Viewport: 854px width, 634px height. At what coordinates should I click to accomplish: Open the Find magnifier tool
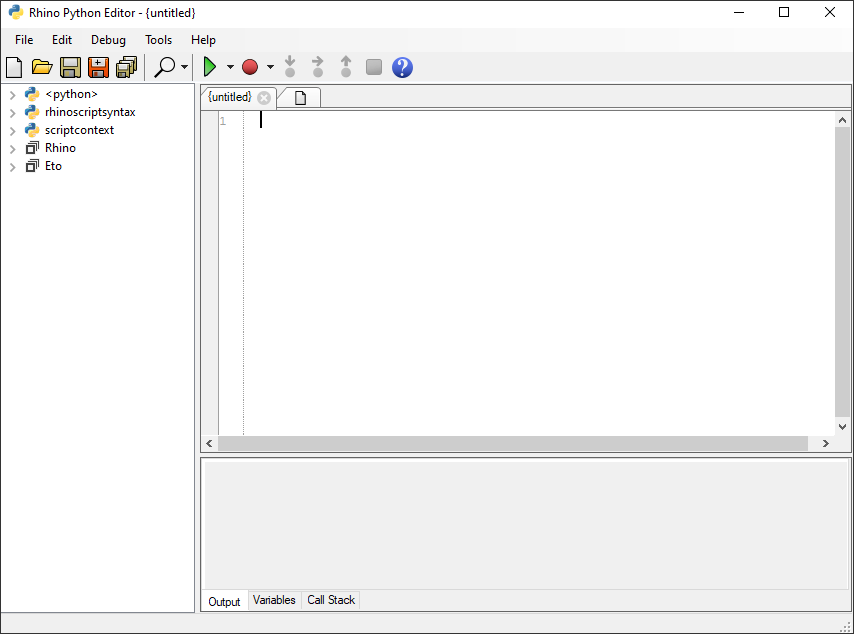165,68
